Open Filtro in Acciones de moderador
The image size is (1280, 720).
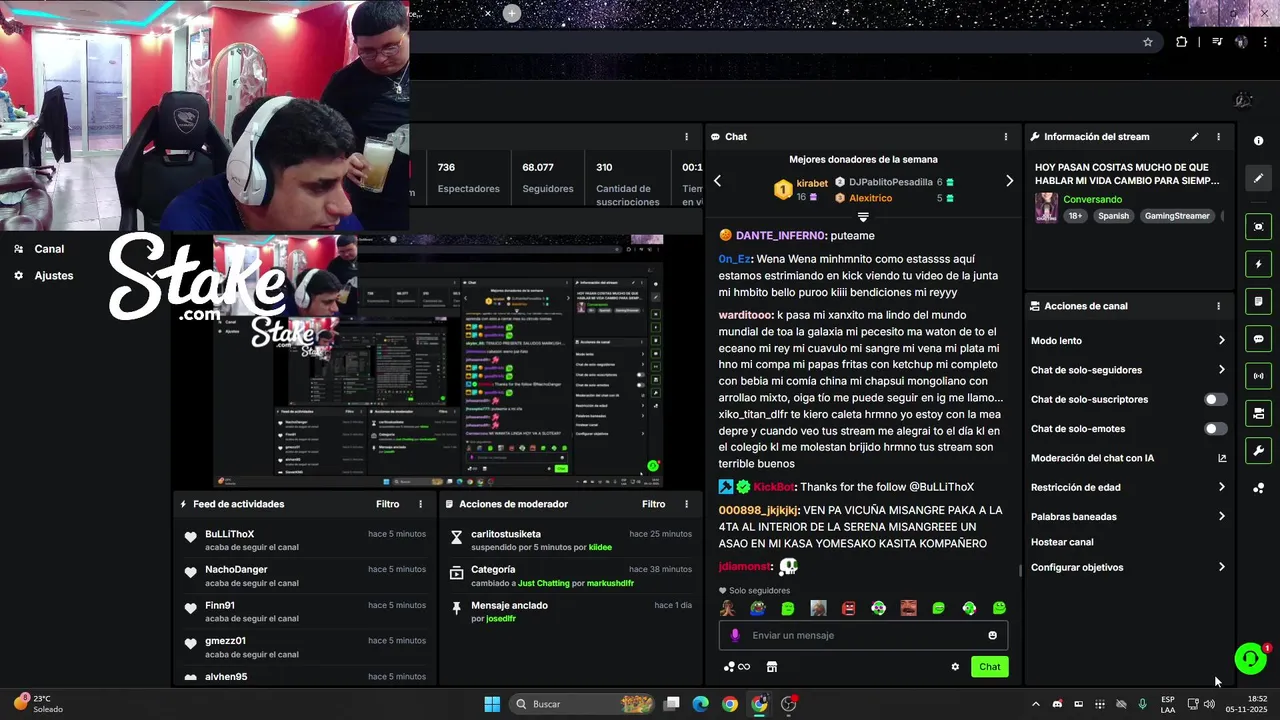[x=653, y=504]
